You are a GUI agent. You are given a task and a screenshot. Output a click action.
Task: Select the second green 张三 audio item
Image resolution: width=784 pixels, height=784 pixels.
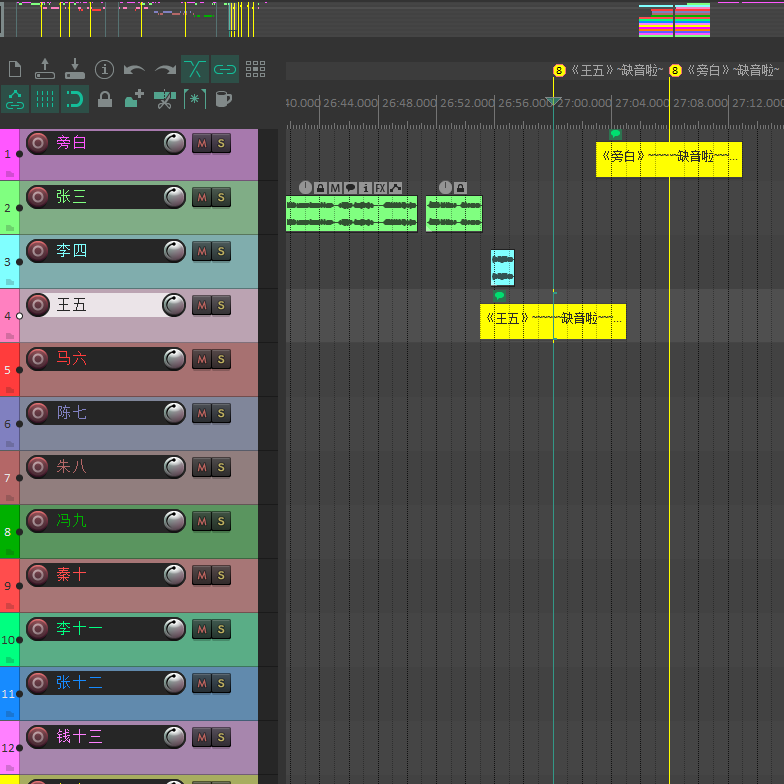click(x=454, y=214)
